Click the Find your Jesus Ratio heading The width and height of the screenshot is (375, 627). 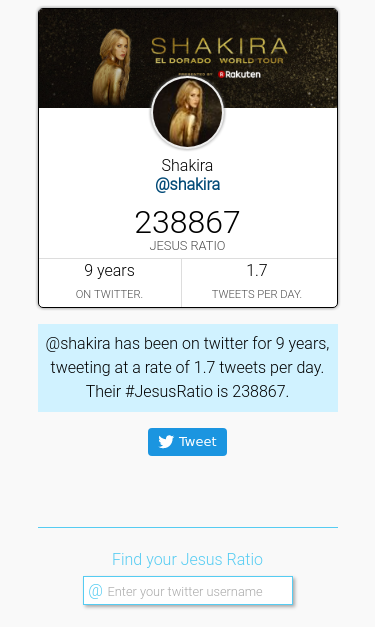click(188, 559)
